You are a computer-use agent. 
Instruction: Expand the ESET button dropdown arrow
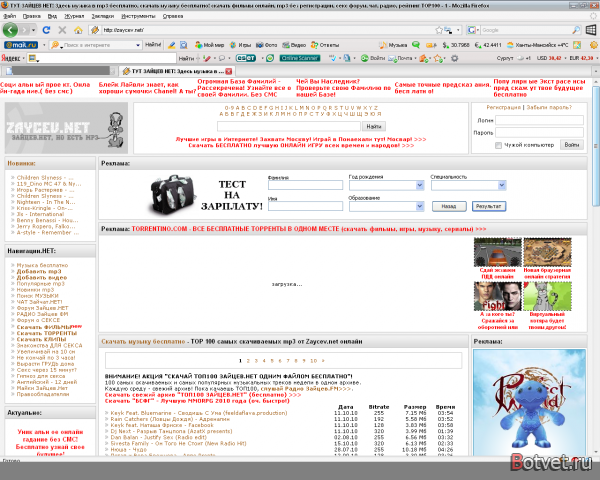click(x=262, y=58)
